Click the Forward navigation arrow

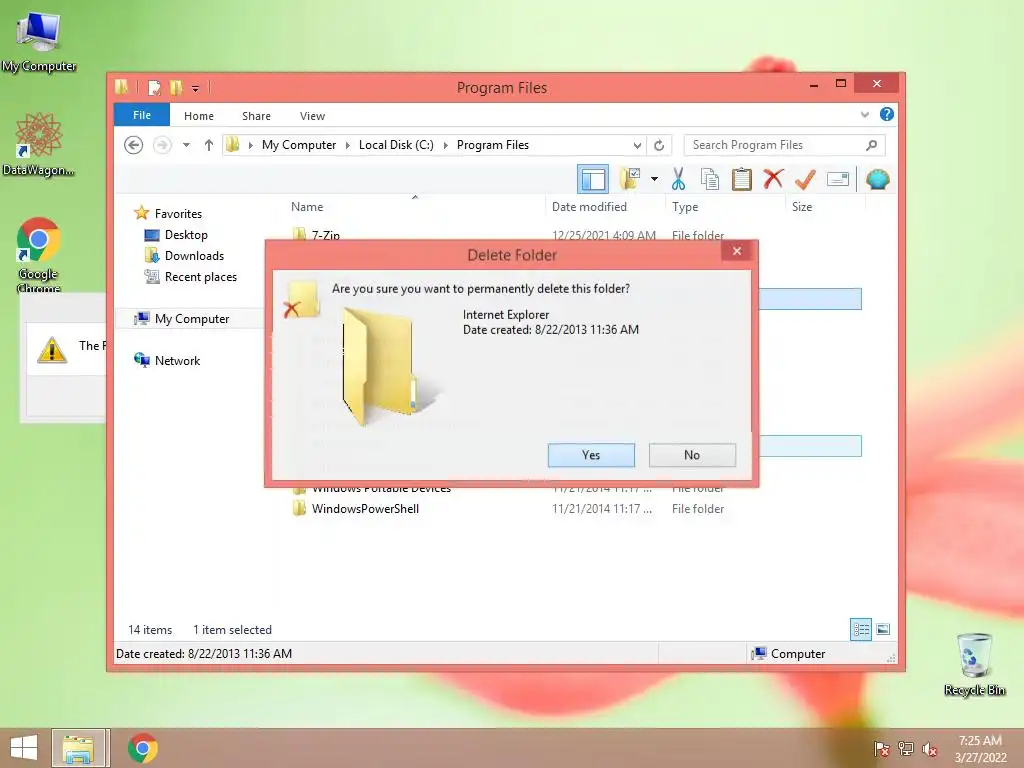click(x=162, y=145)
